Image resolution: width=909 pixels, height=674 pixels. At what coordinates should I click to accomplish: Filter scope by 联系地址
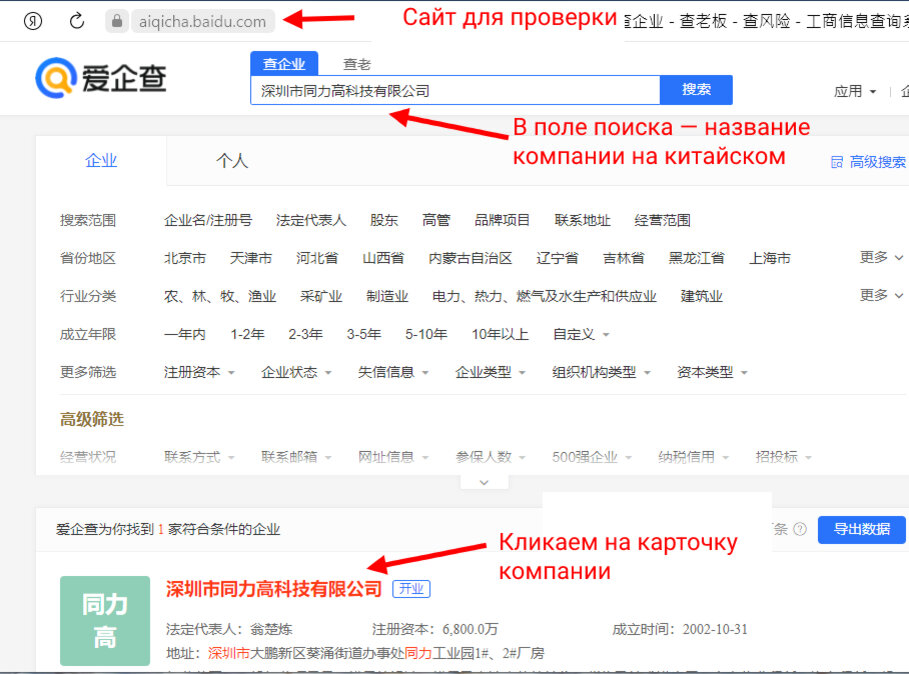(582, 220)
